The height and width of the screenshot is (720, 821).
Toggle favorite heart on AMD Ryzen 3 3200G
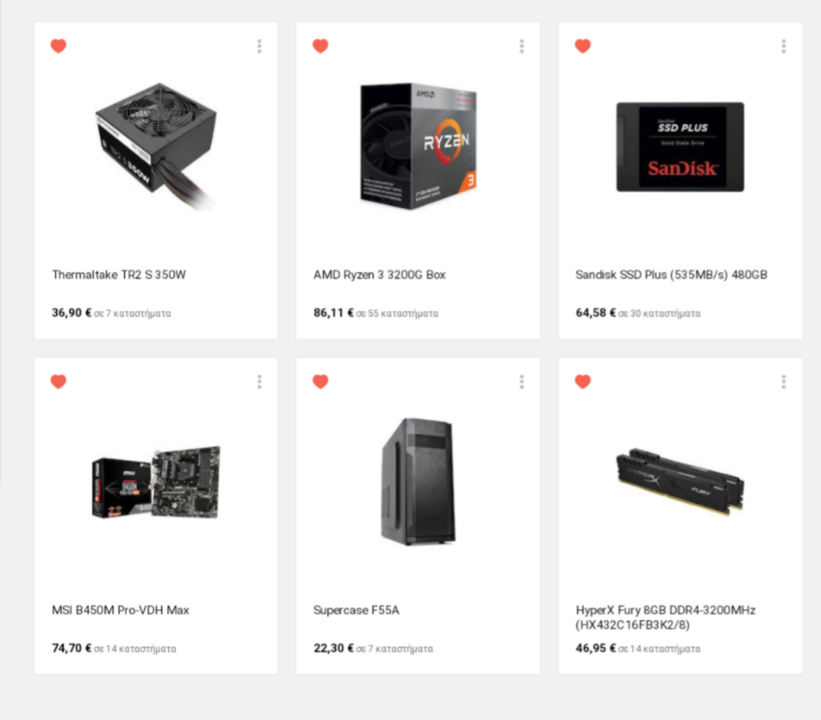(x=320, y=46)
